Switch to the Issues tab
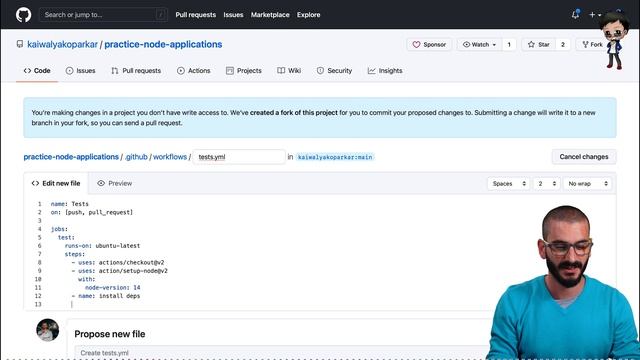This screenshot has height=360, width=640. [x=80, y=71]
